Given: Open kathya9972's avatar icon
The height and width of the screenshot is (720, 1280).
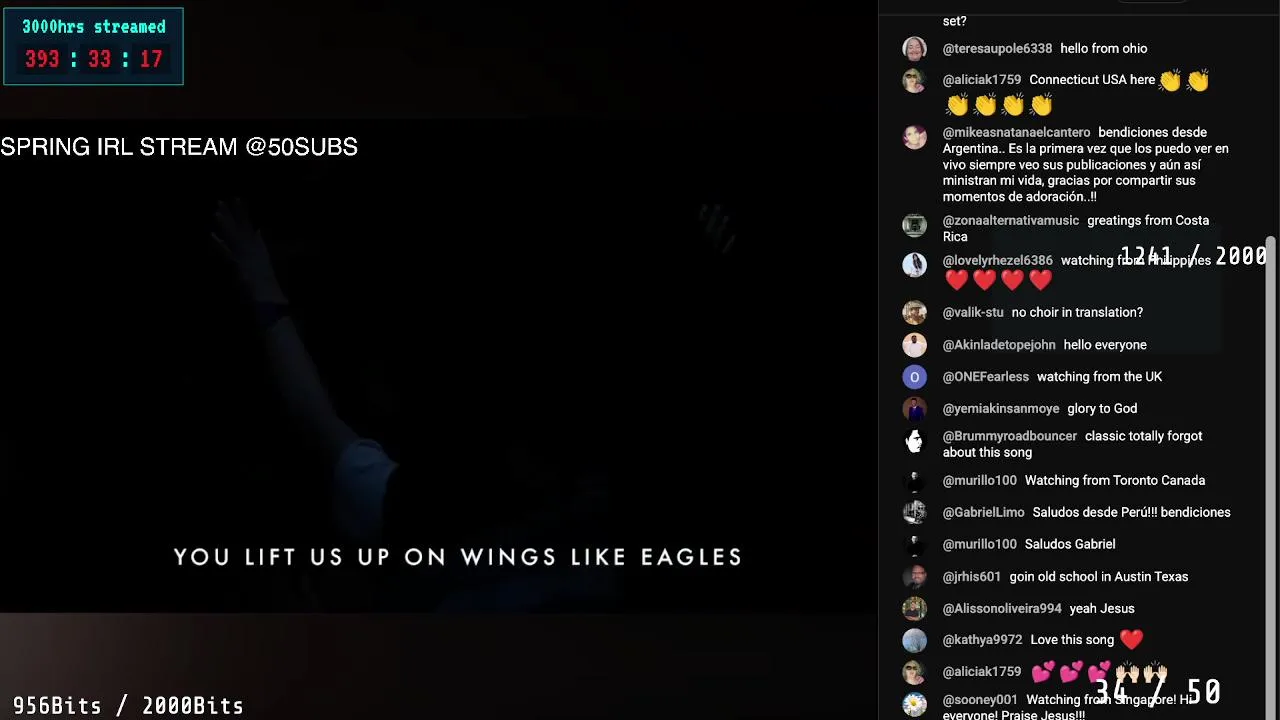Looking at the screenshot, I should [x=914, y=640].
